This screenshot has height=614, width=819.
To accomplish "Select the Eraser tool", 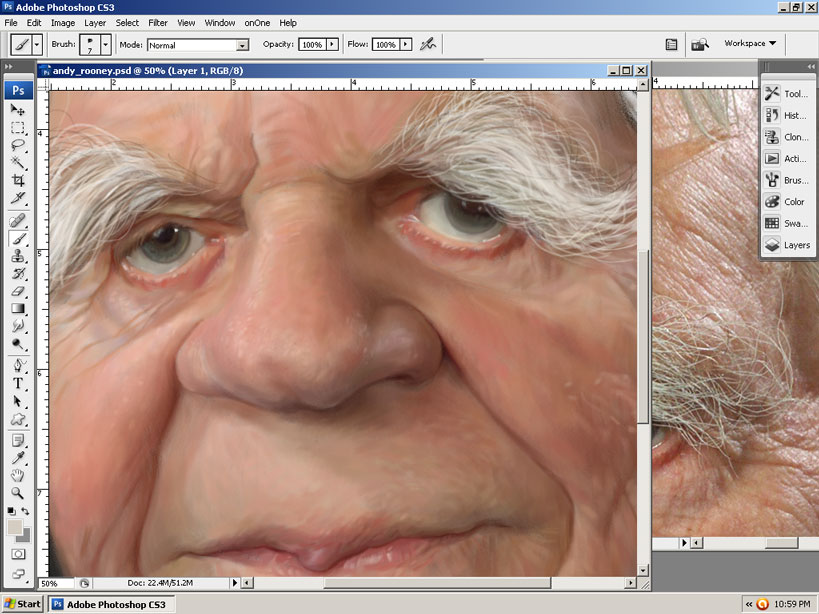I will click(18, 291).
